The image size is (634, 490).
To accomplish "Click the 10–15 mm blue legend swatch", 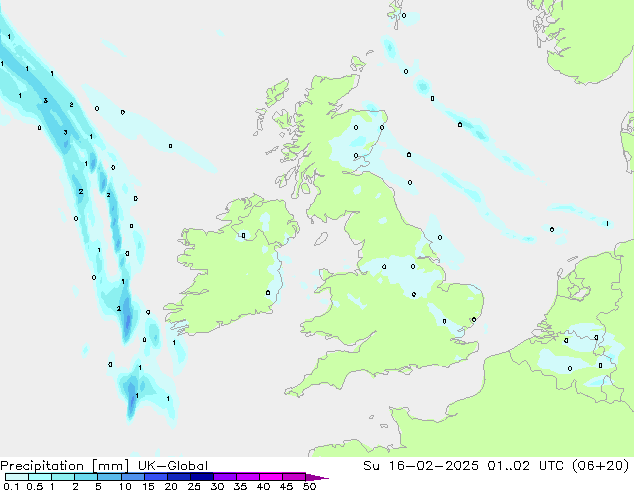I will coord(133,477).
